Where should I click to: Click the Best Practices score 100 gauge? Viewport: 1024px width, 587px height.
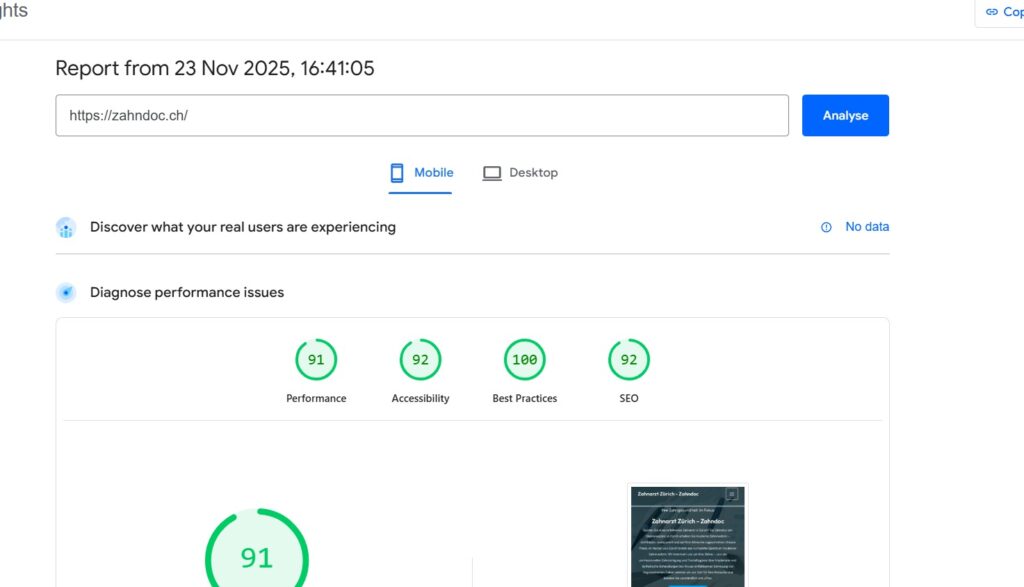coord(524,360)
